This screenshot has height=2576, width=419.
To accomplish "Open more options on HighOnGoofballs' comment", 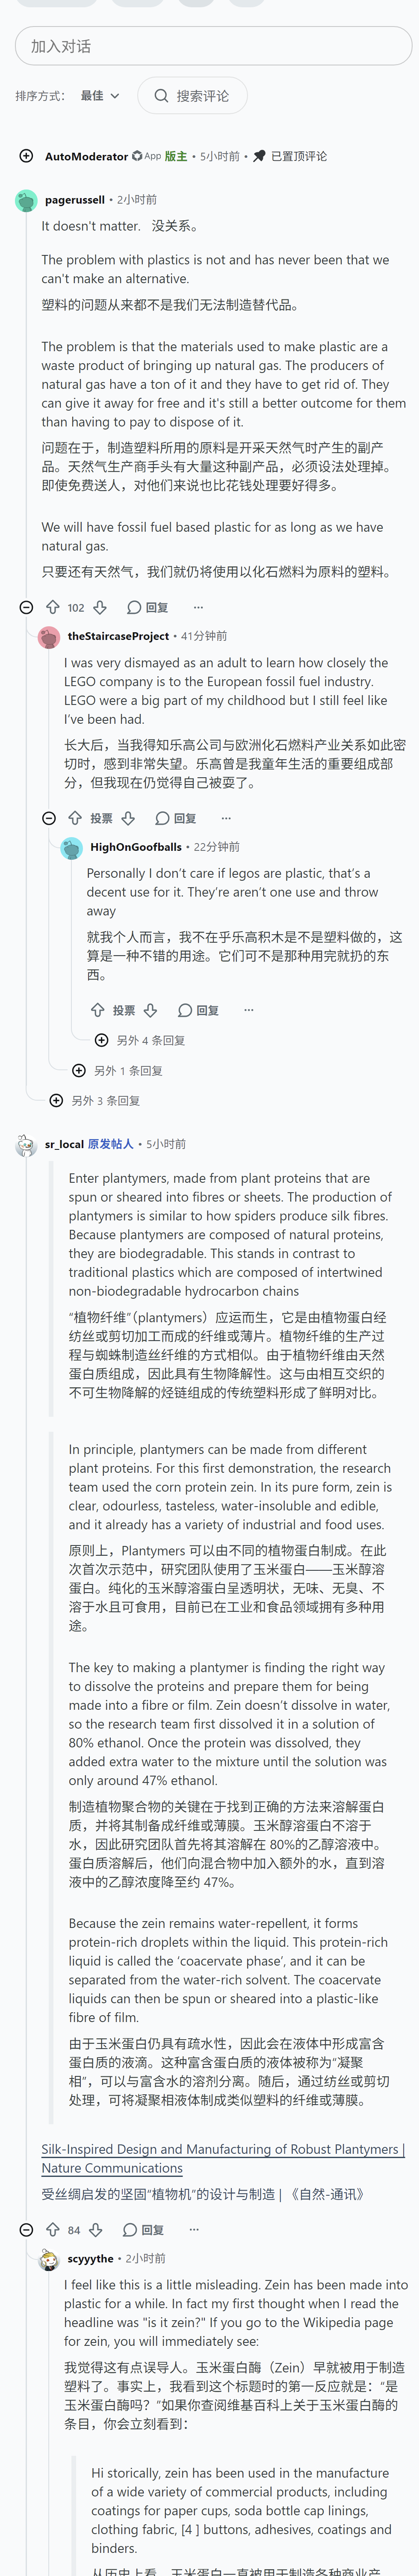I will tap(249, 1010).
